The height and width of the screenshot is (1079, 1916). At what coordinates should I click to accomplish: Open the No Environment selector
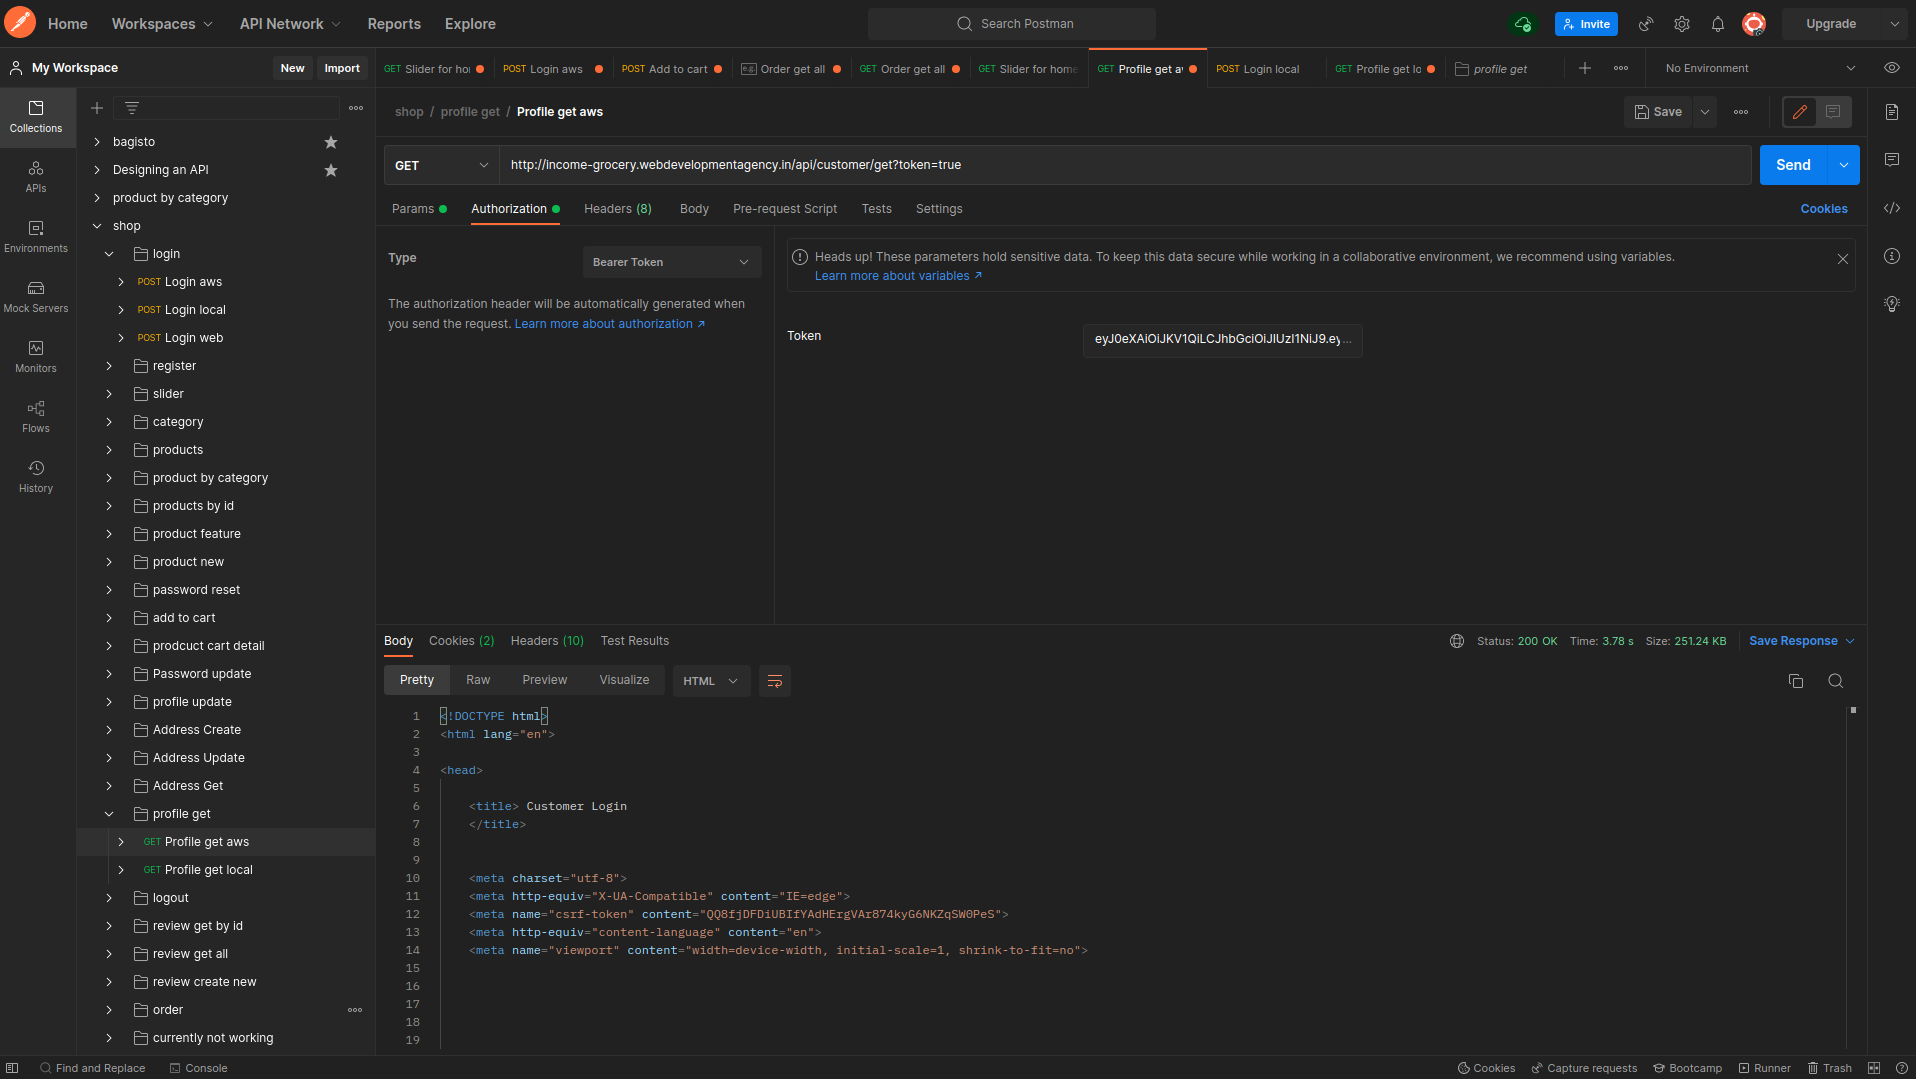tap(1759, 68)
